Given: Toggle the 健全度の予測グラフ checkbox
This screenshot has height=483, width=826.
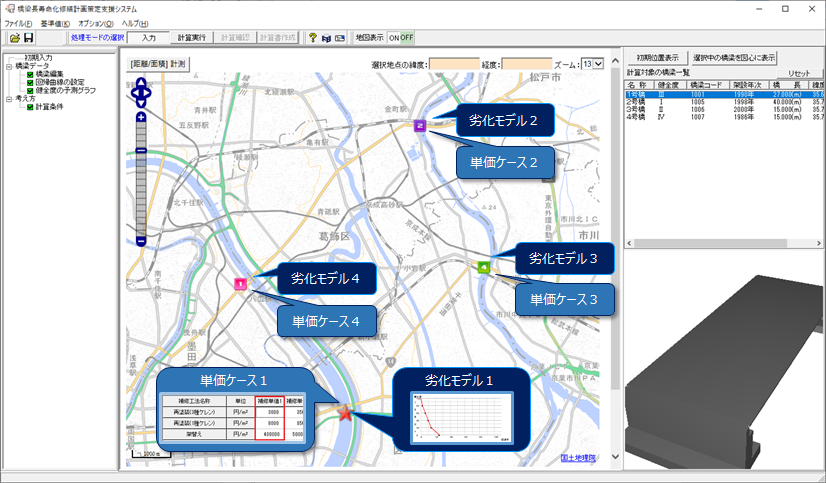Looking at the screenshot, I should coord(30,90).
